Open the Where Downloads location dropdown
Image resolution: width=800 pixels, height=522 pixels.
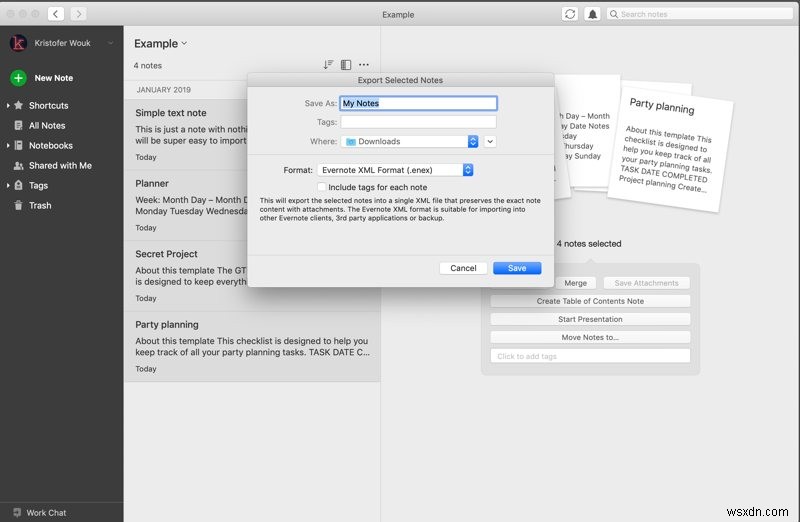point(410,141)
